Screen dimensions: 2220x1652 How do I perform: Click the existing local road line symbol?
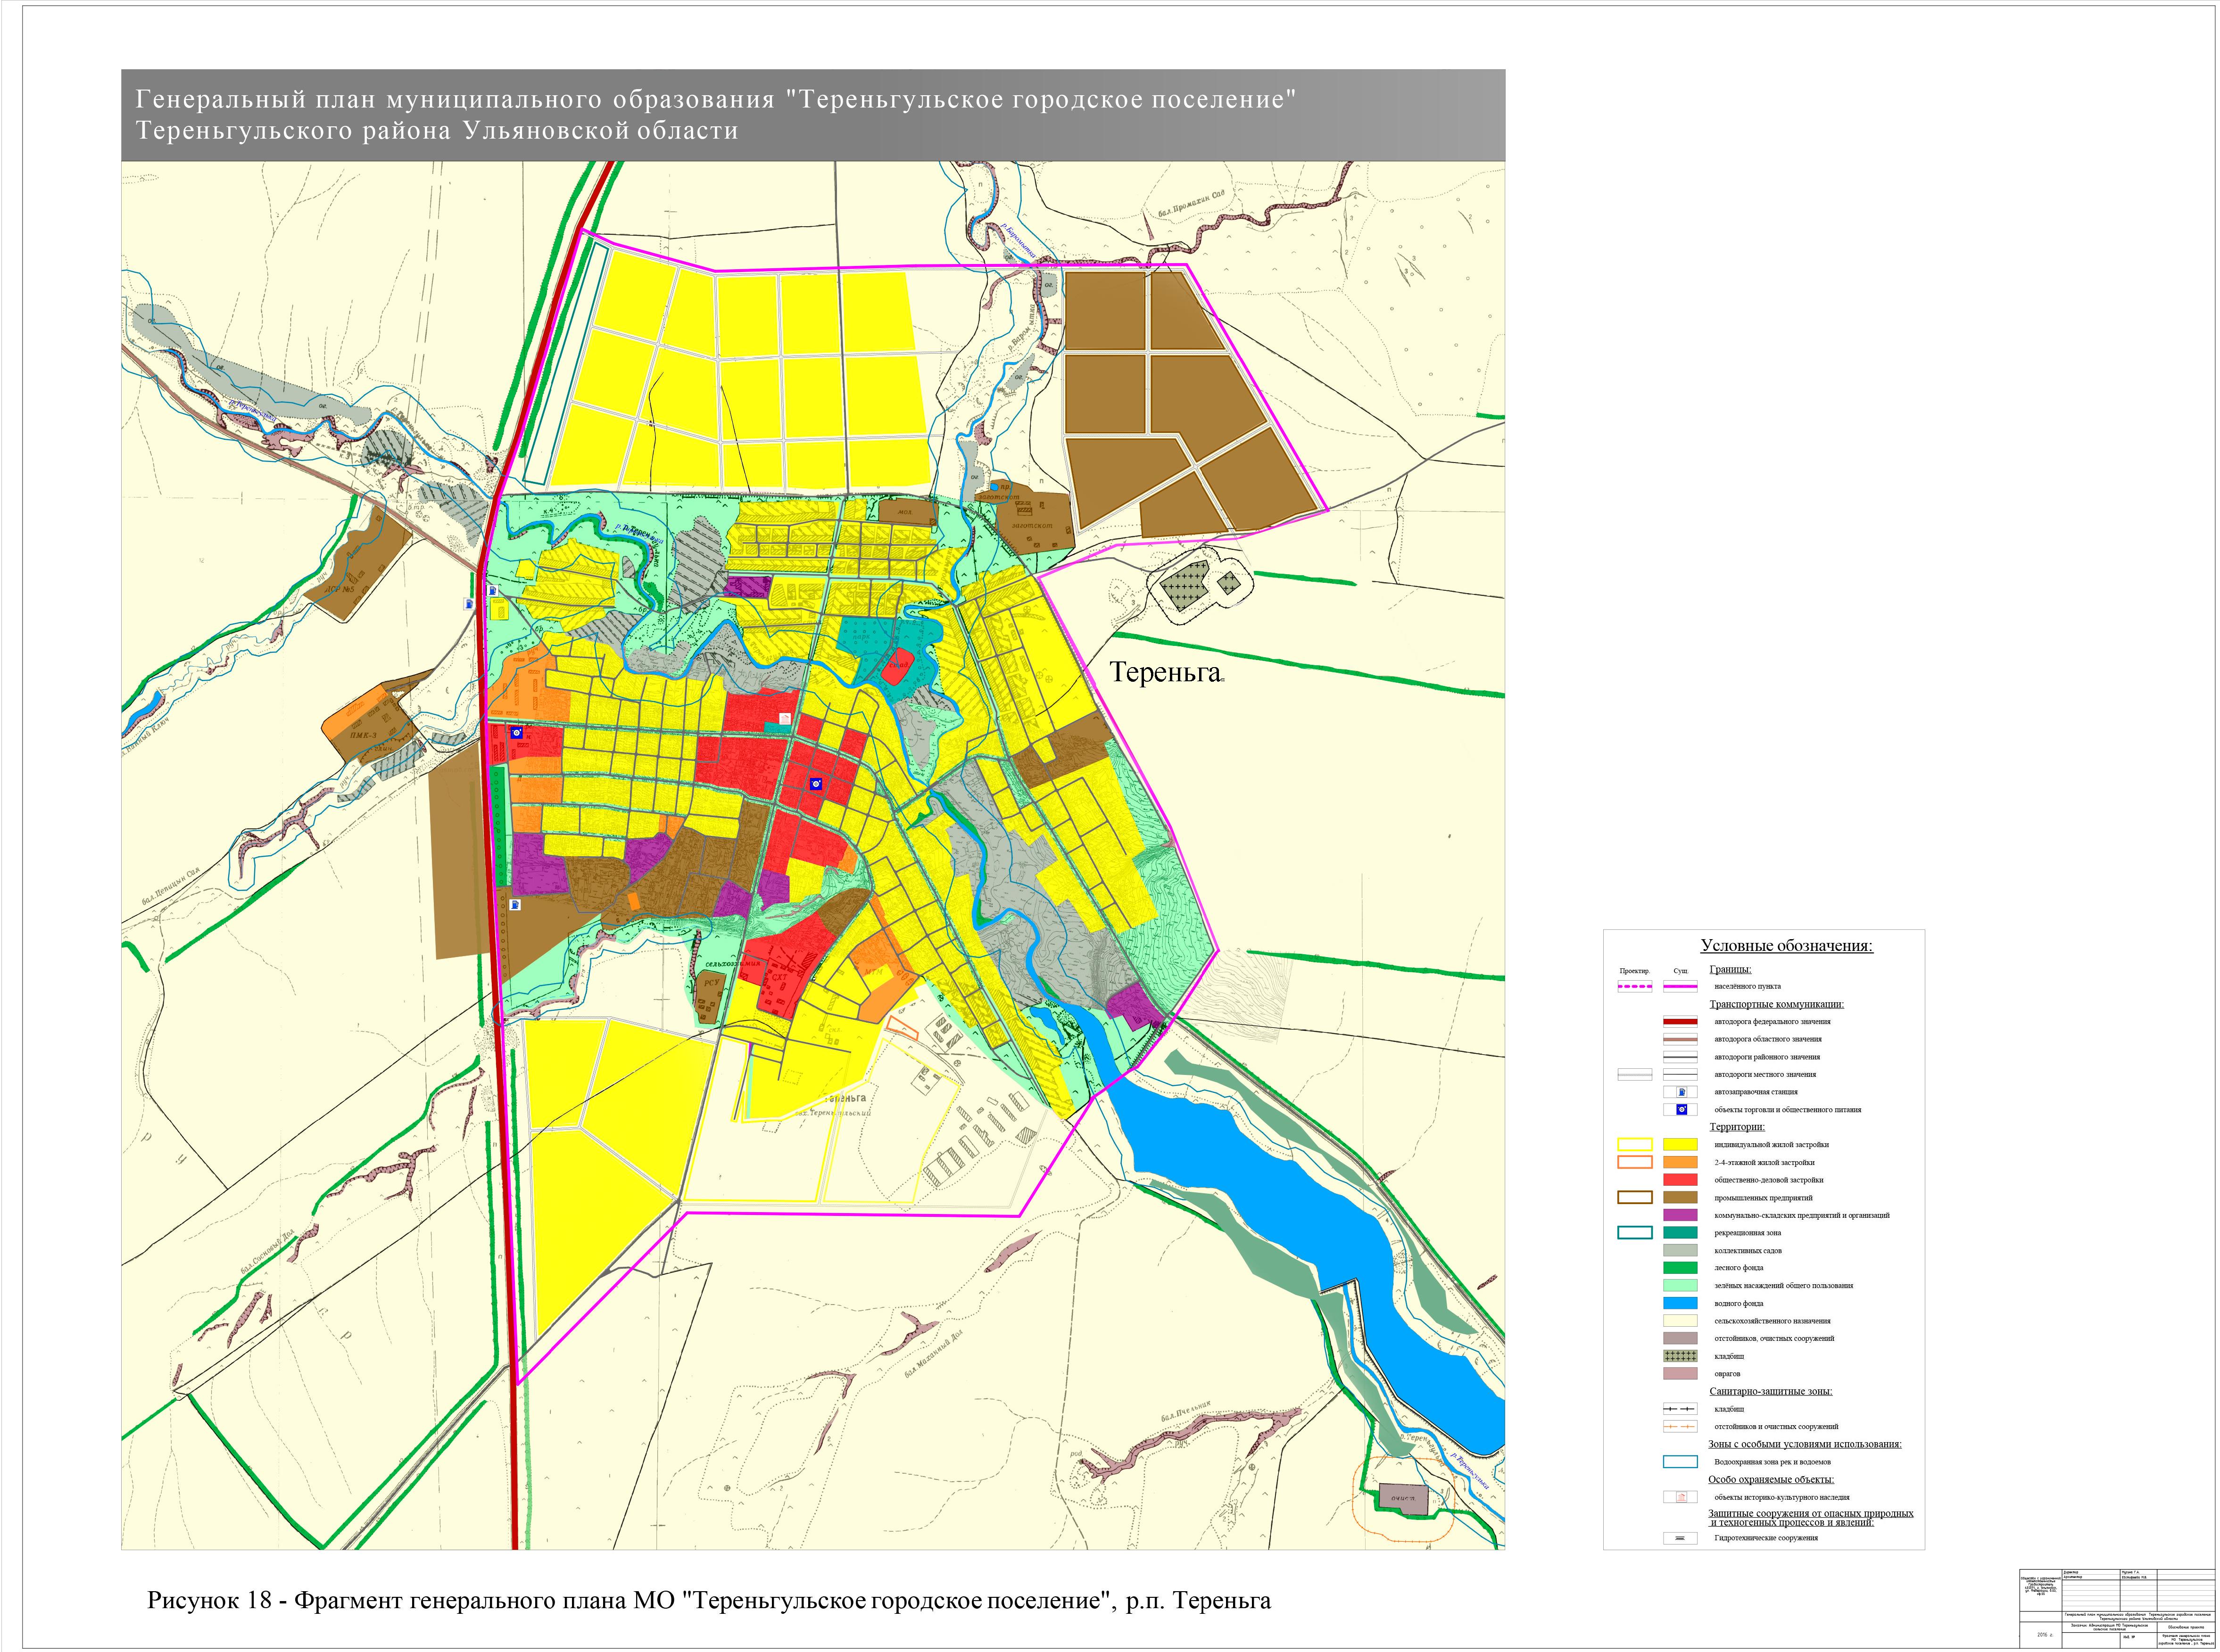(x=1680, y=1074)
